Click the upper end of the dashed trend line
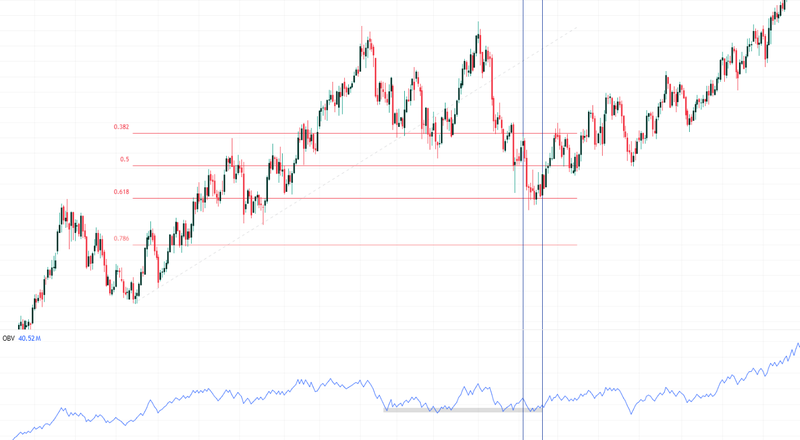800x440 pixels. [x=577, y=28]
